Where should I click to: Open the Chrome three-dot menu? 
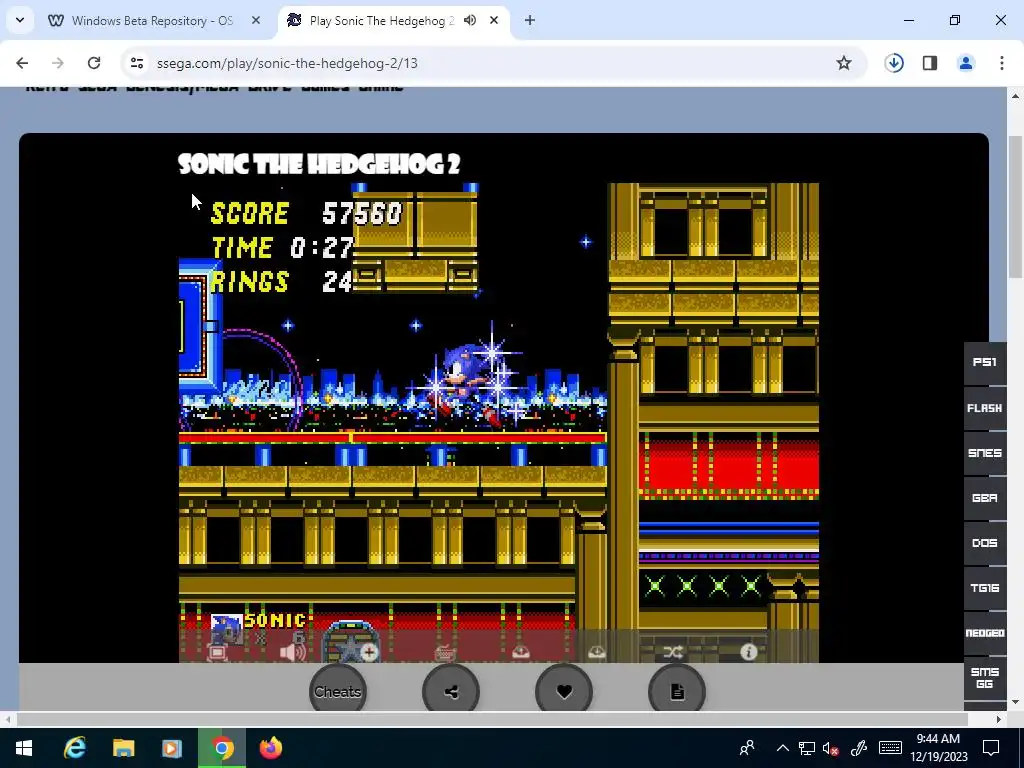click(1002, 63)
